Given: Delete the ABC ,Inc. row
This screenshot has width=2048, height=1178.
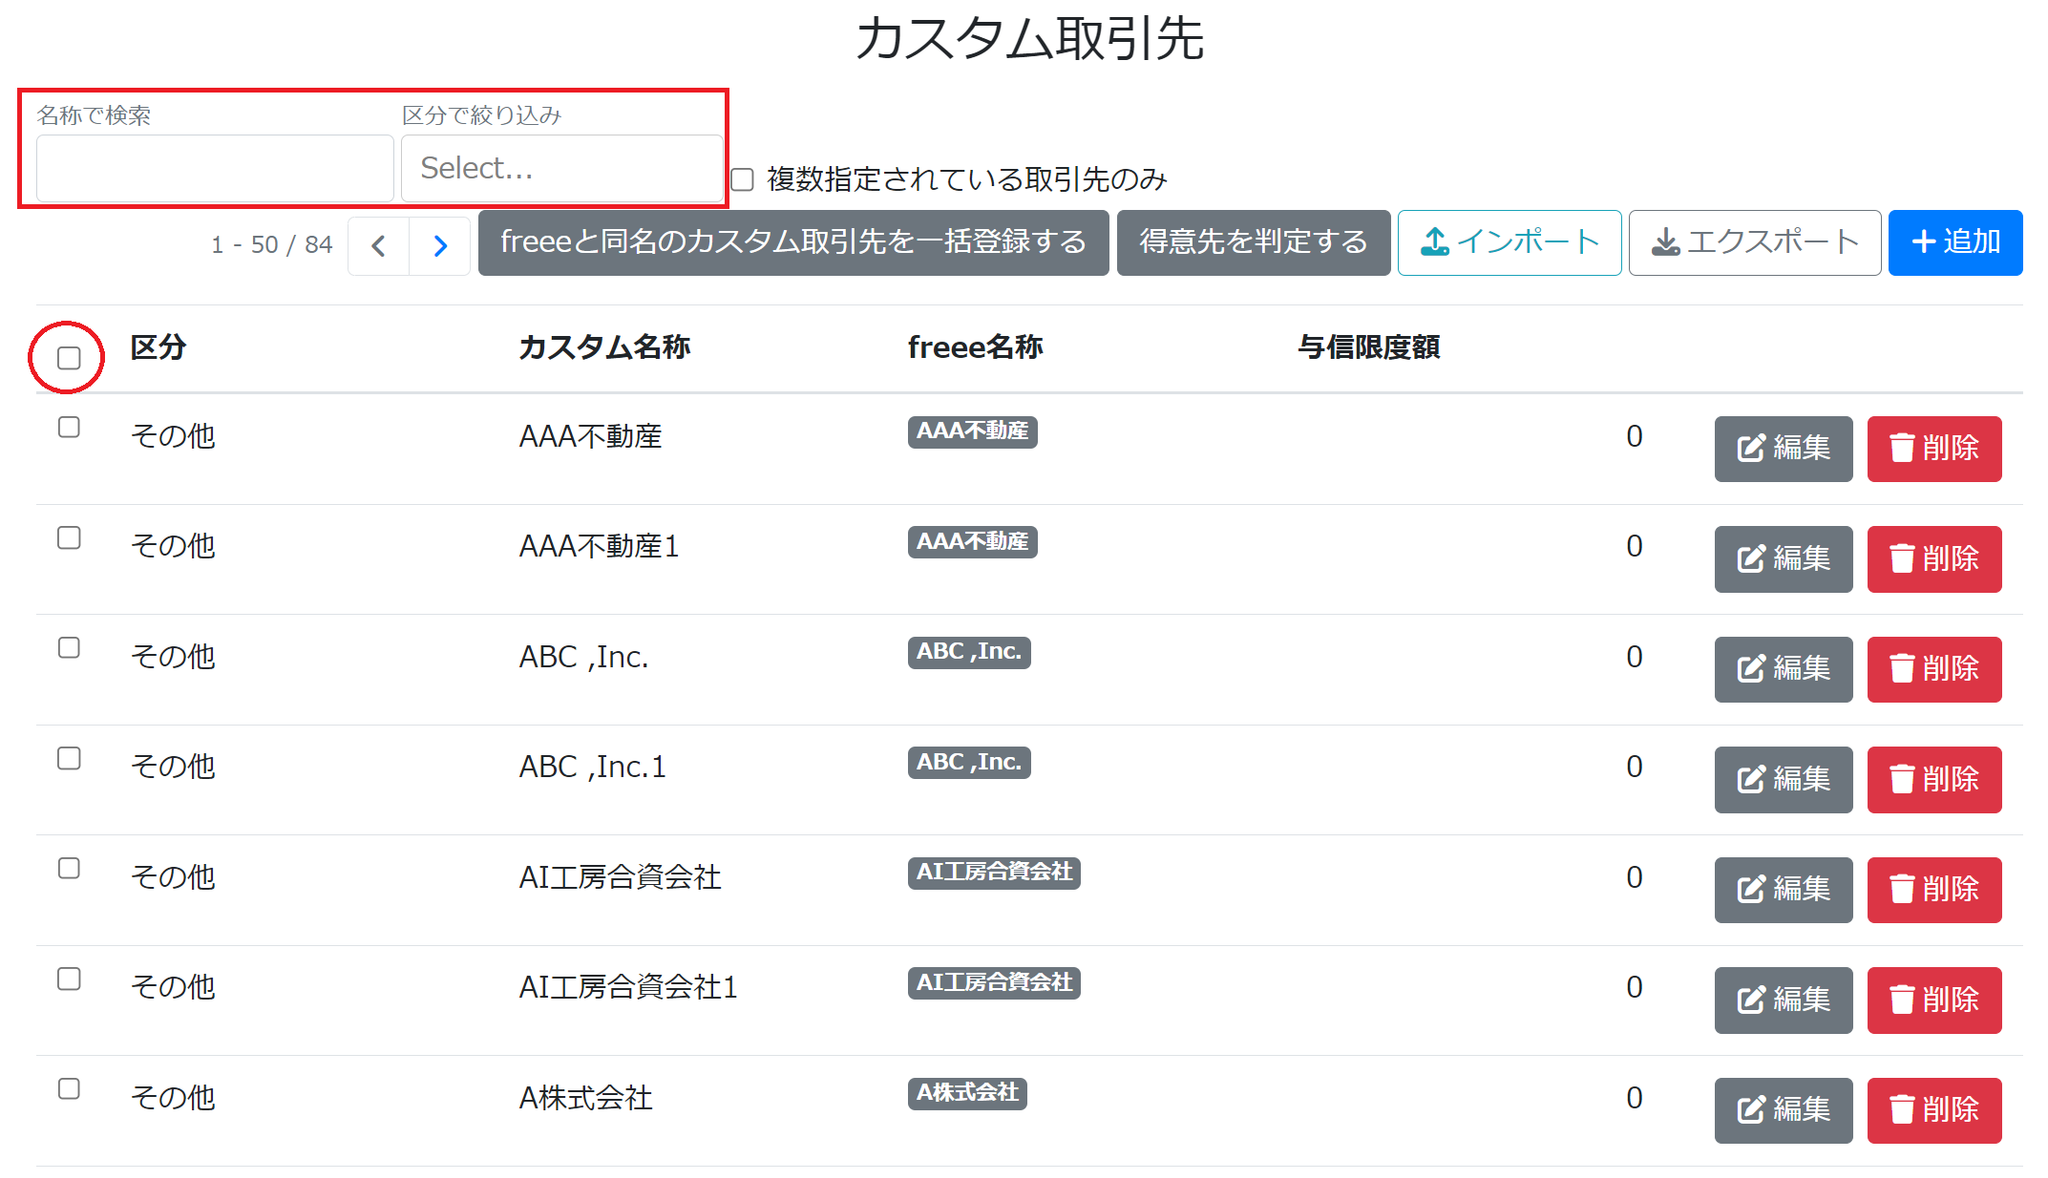Looking at the screenshot, I should 1934,669.
